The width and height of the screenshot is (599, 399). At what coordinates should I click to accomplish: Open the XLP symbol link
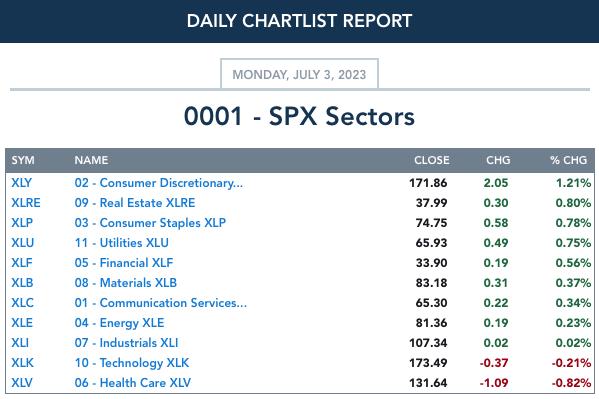pyautogui.click(x=22, y=222)
